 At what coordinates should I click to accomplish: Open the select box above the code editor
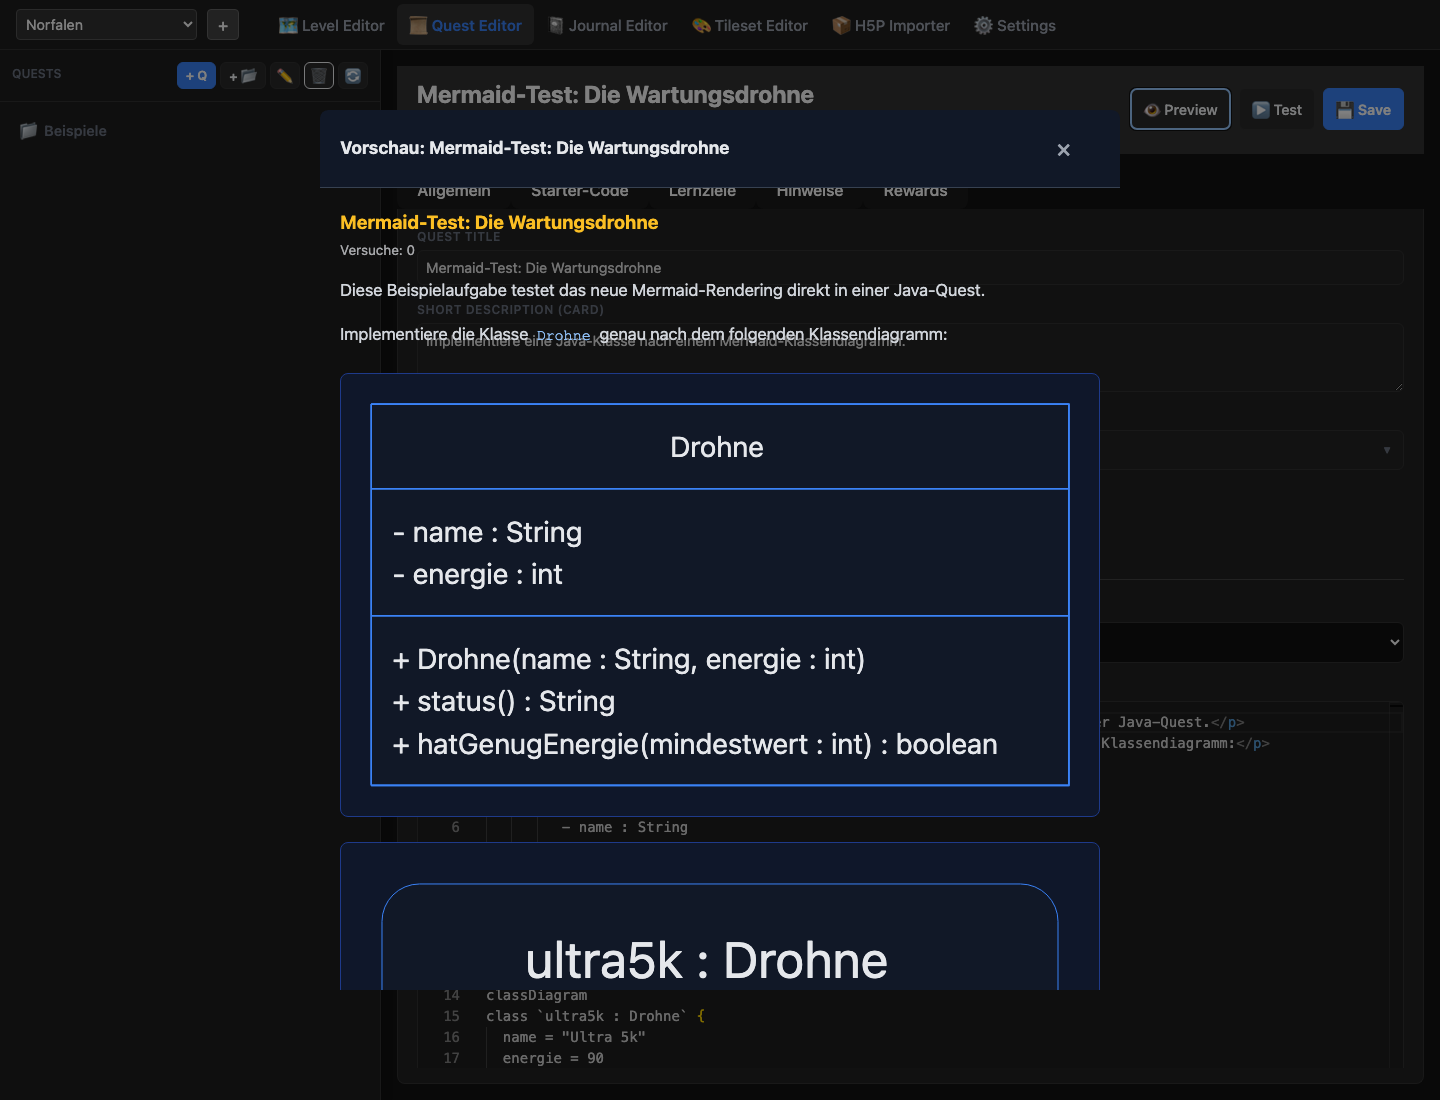[1394, 642]
